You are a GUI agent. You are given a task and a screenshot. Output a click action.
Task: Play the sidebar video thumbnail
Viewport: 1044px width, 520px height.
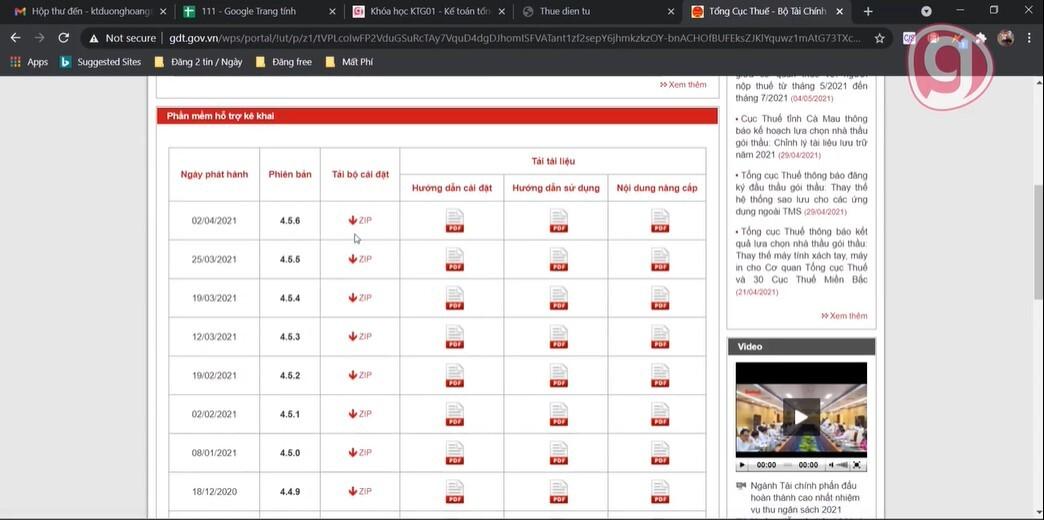(x=801, y=417)
